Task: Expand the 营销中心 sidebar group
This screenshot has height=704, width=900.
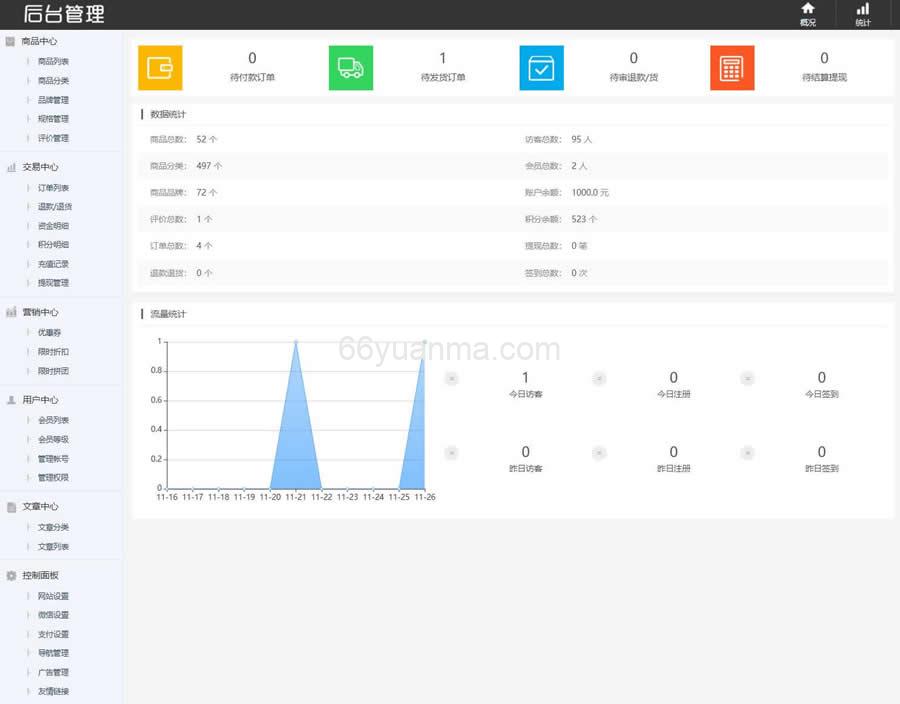Action: (x=40, y=313)
